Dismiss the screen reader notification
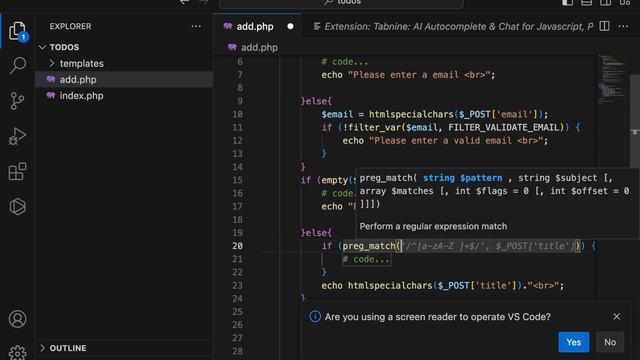Image resolution: width=640 pixels, height=360 pixels. (616, 316)
